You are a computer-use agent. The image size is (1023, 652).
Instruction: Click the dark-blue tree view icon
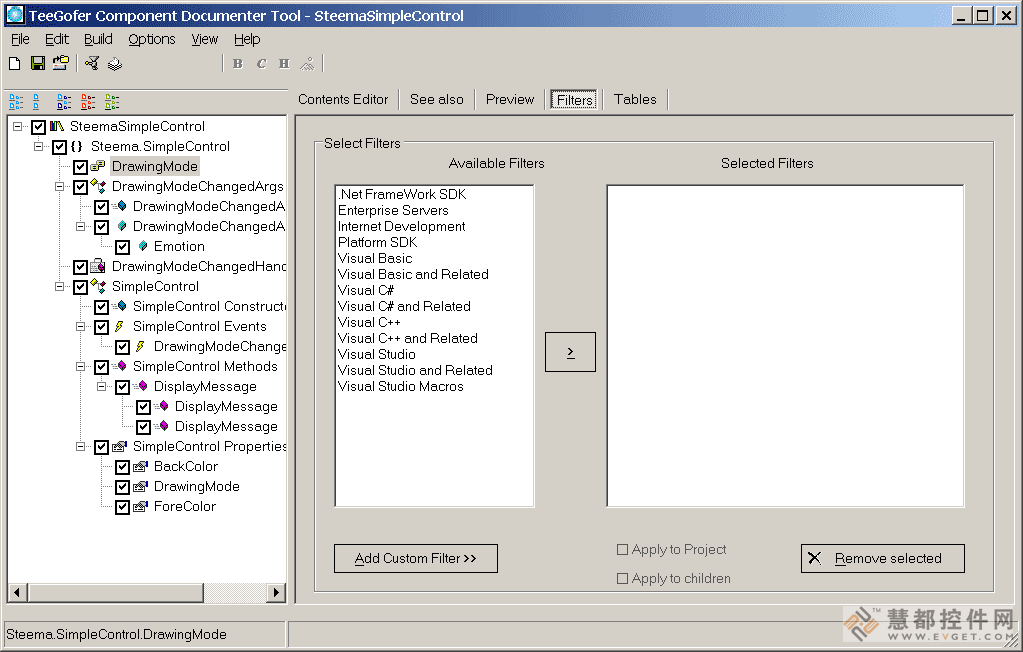click(64, 102)
